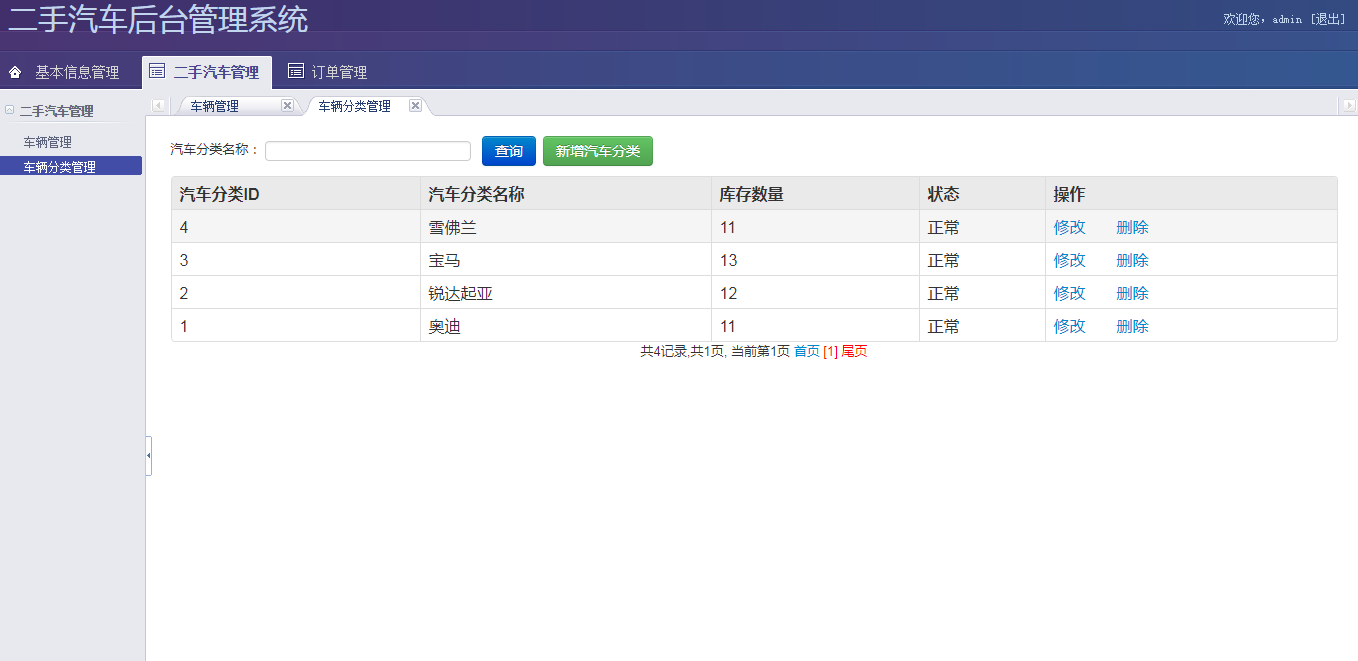This screenshot has width=1358, height=661.
Task: Click the 宝马 name cell
Action: point(566,260)
